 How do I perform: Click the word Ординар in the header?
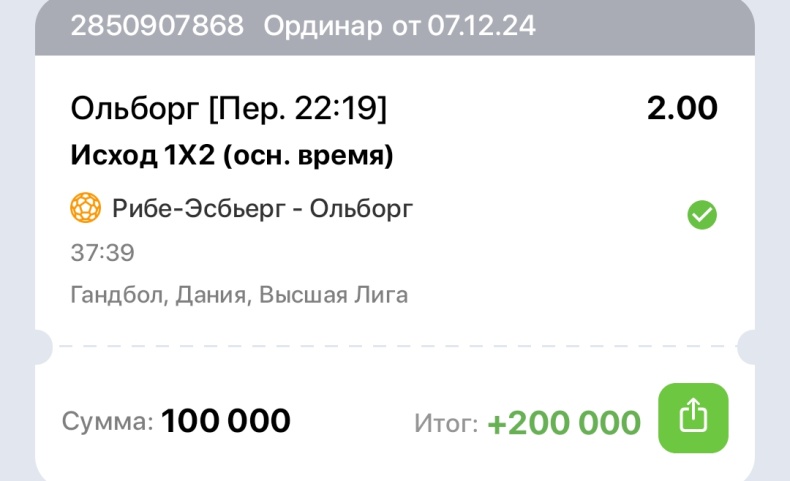coord(323,26)
